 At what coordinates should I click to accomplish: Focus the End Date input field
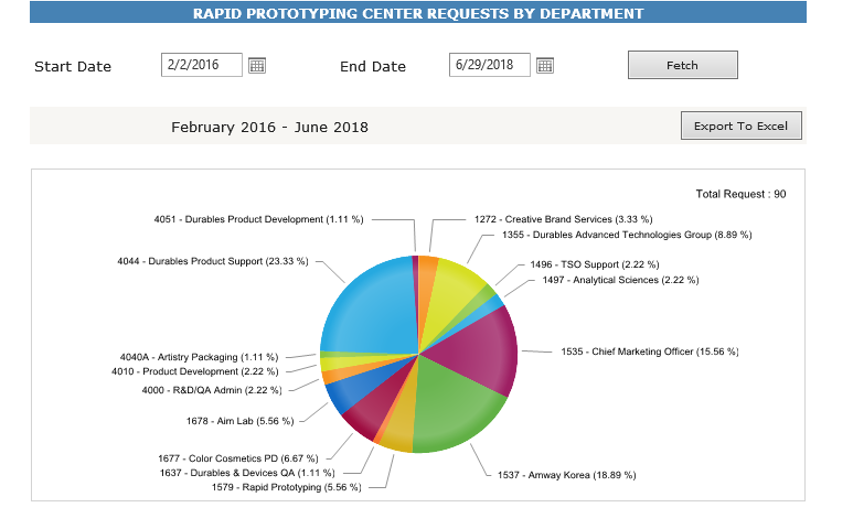click(x=490, y=65)
